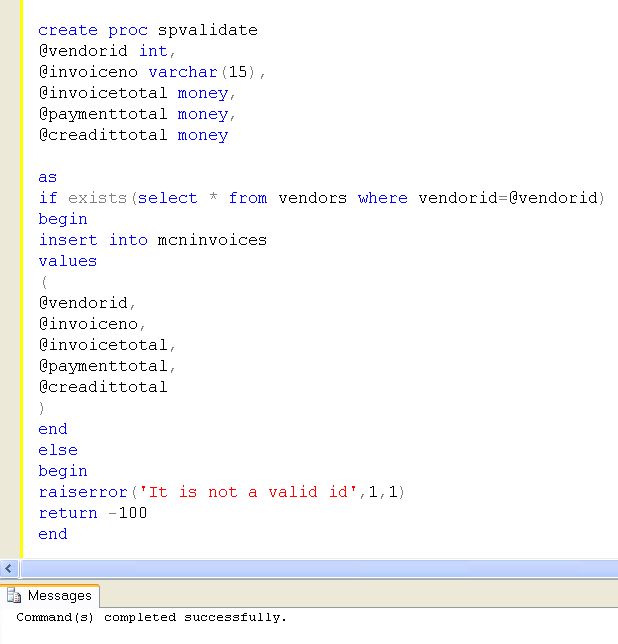Image resolution: width=618 pixels, height=644 pixels.
Task: Click the first 'begin' keyword after if exists
Action: tap(63, 219)
